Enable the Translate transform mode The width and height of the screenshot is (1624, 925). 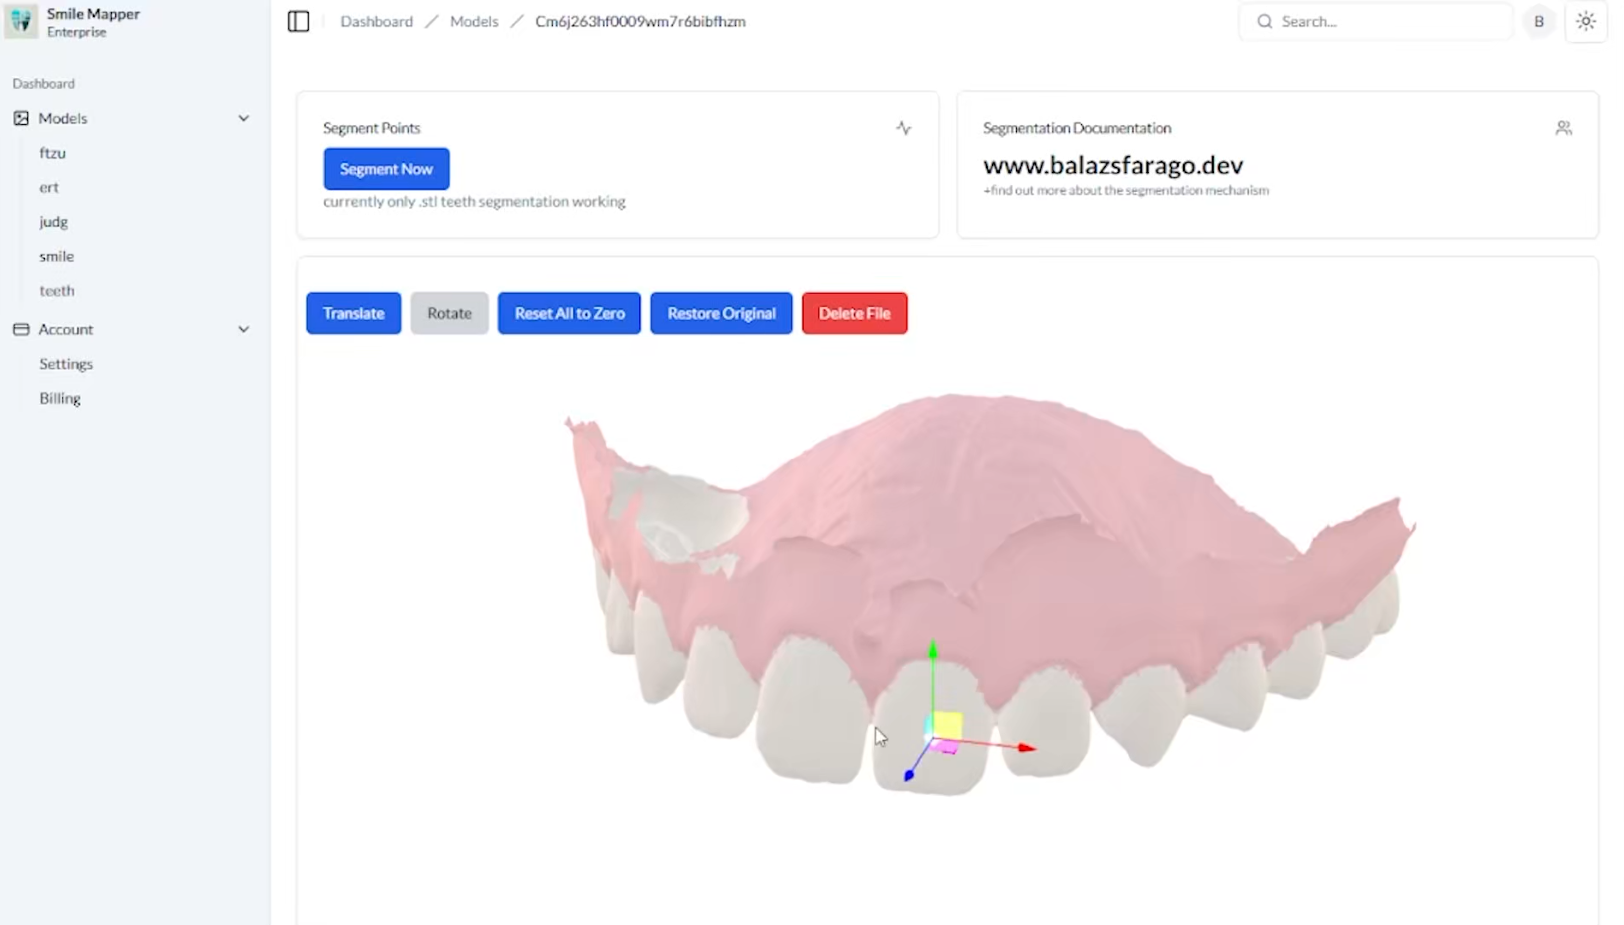[x=353, y=313]
